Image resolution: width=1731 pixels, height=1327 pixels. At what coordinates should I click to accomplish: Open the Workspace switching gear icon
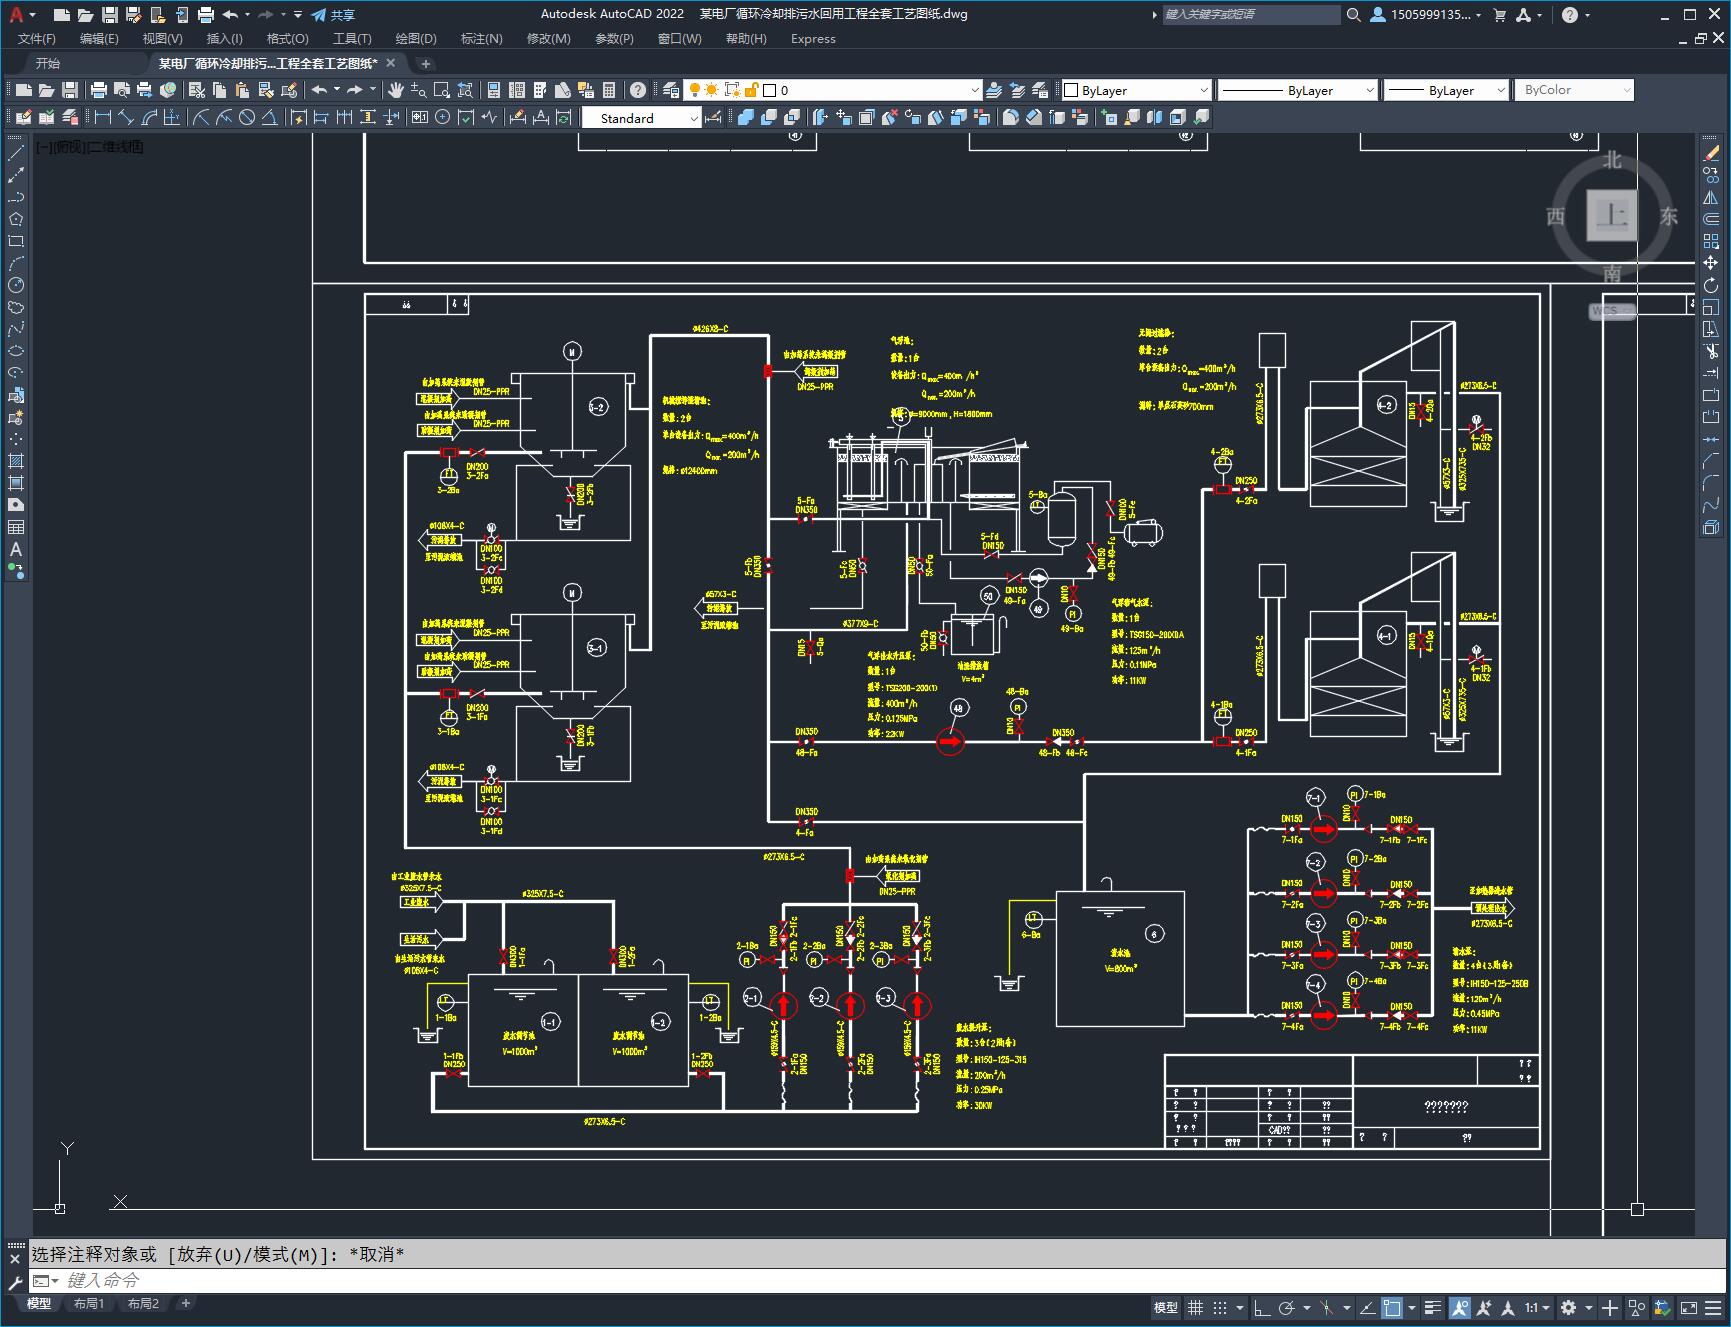[1568, 1307]
